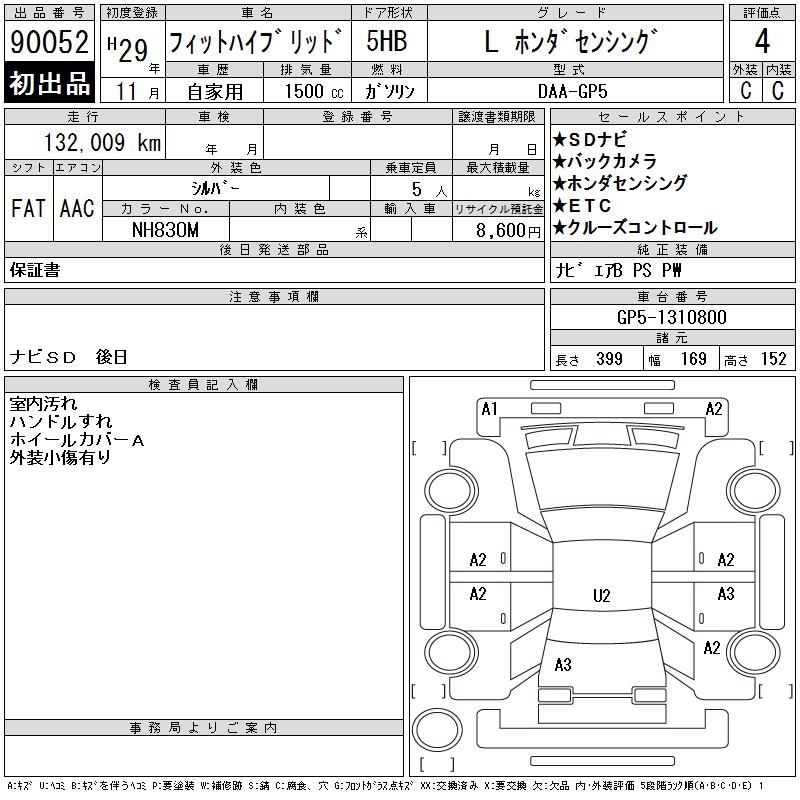
Task: Click width value 169
Action: 693,359
